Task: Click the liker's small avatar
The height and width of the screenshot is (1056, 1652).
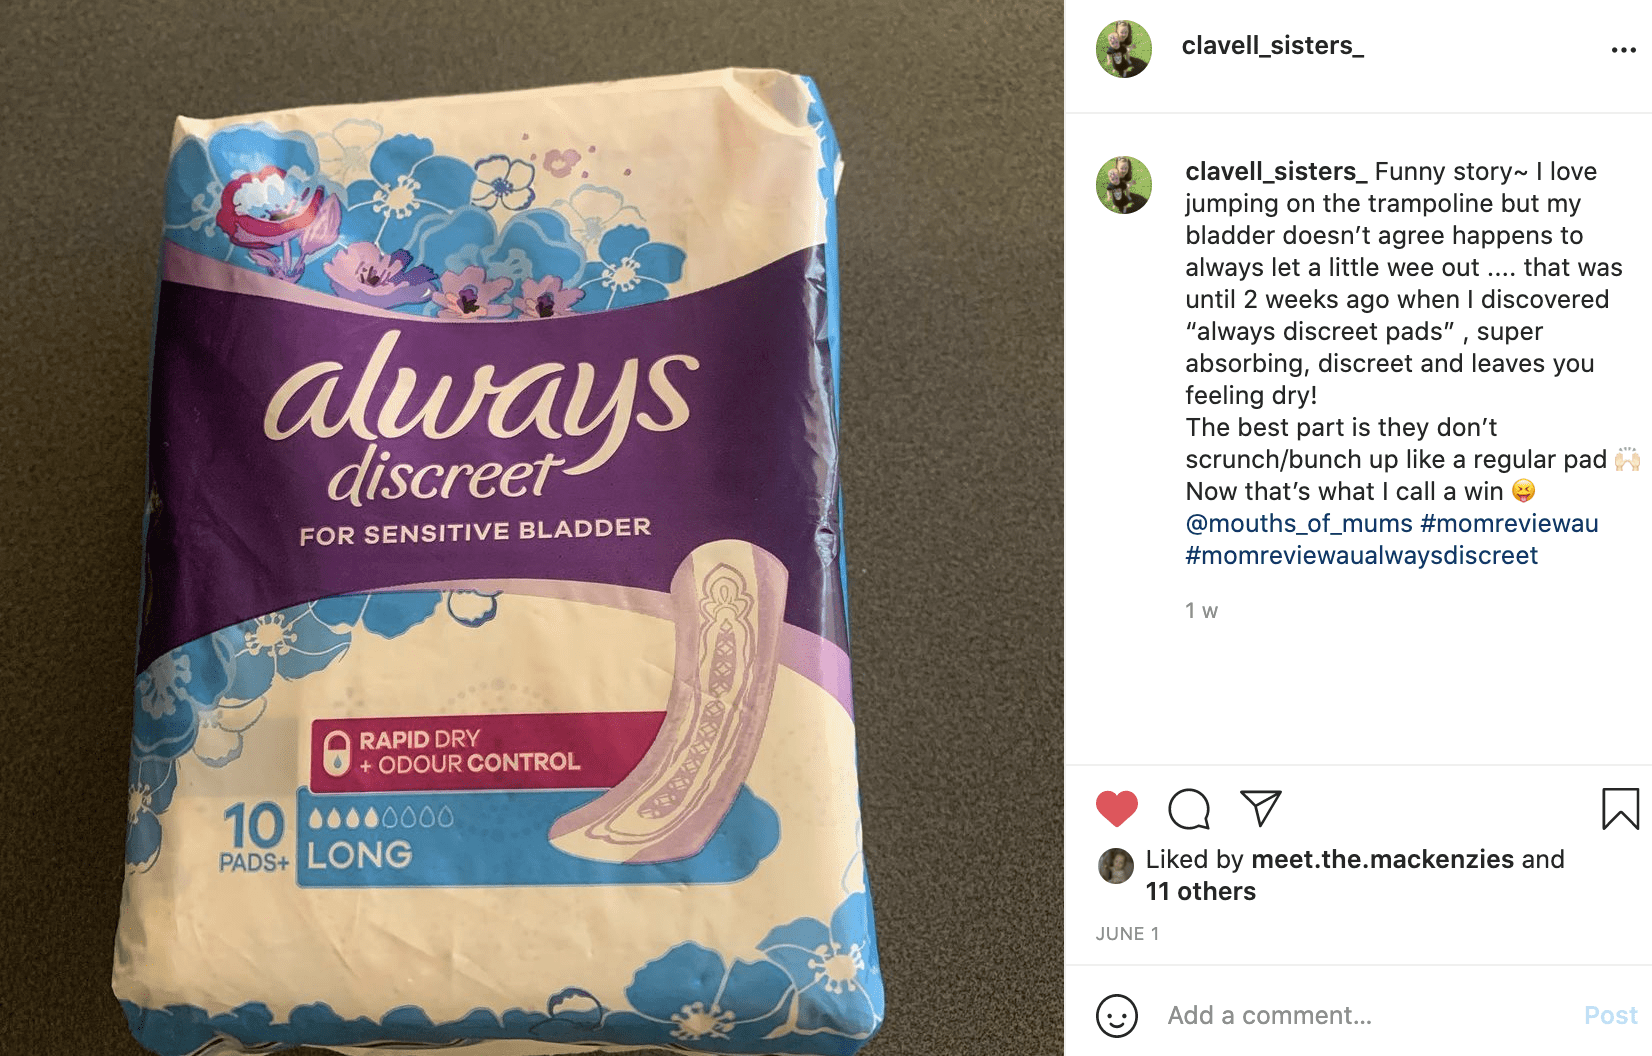Action: [x=1116, y=866]
